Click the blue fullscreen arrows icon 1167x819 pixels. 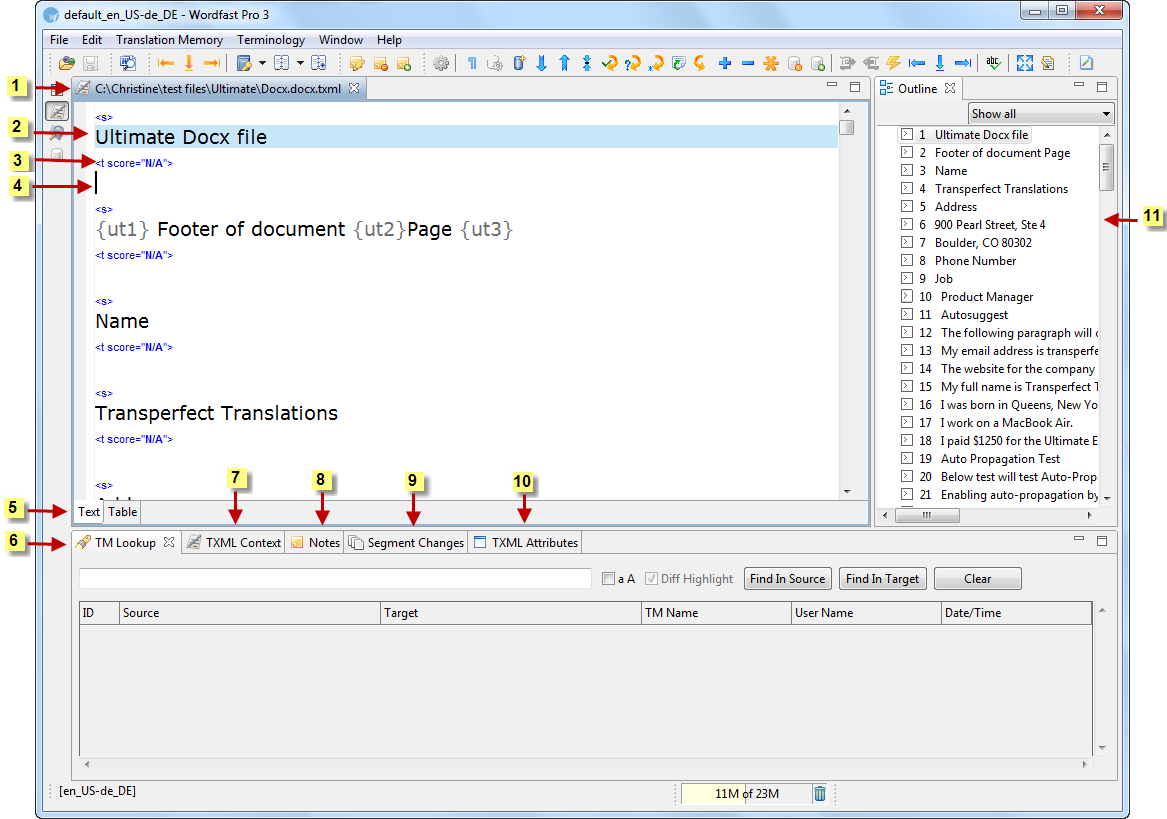(x=1025, y=63)
